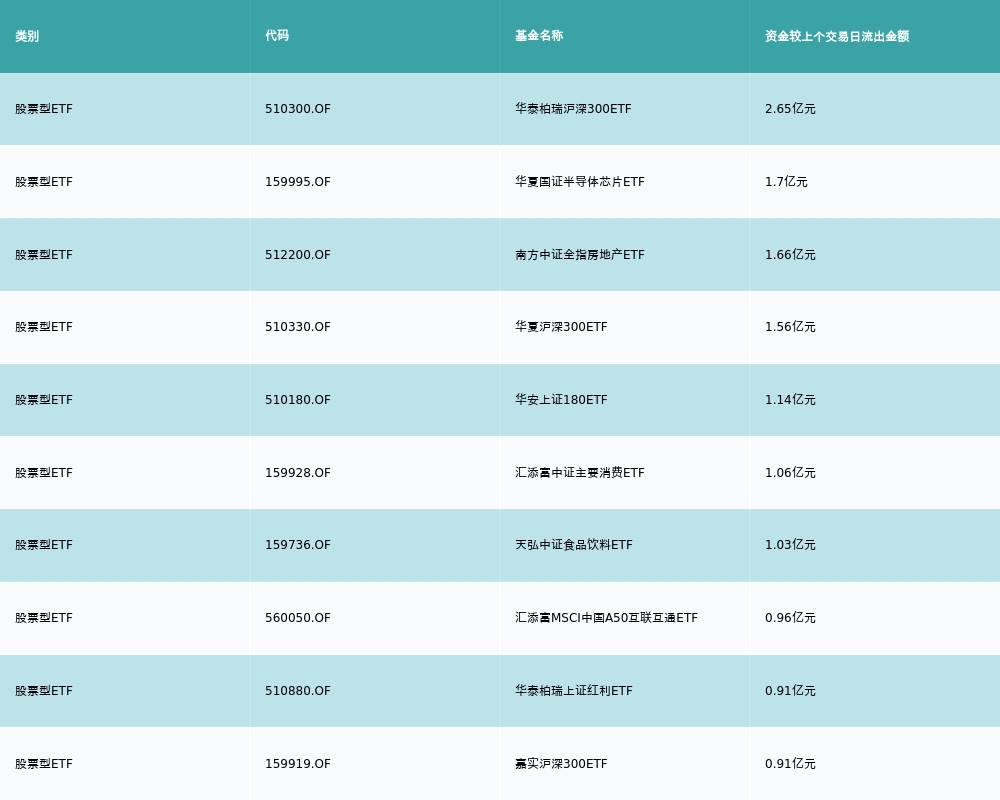Click 股票型ETF in the 159995.OF row
The height and width of the screenshot is (800, 1000).
44,182
